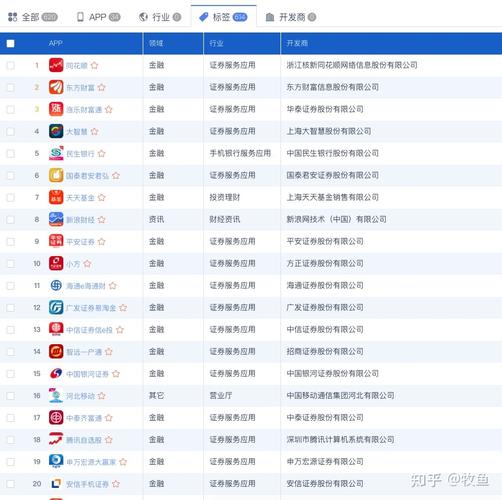502x500 pixels.
Task: Star the 安信手机证券 app
Action: click(x=116, y=484)
